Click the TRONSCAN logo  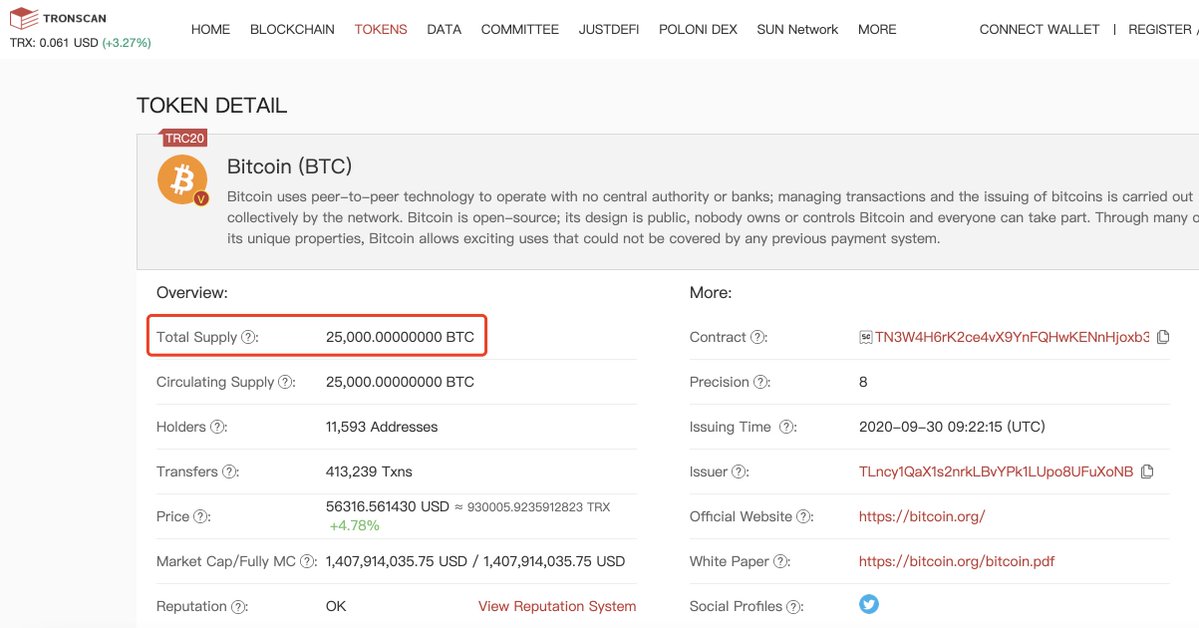click(x=58, y=18)
